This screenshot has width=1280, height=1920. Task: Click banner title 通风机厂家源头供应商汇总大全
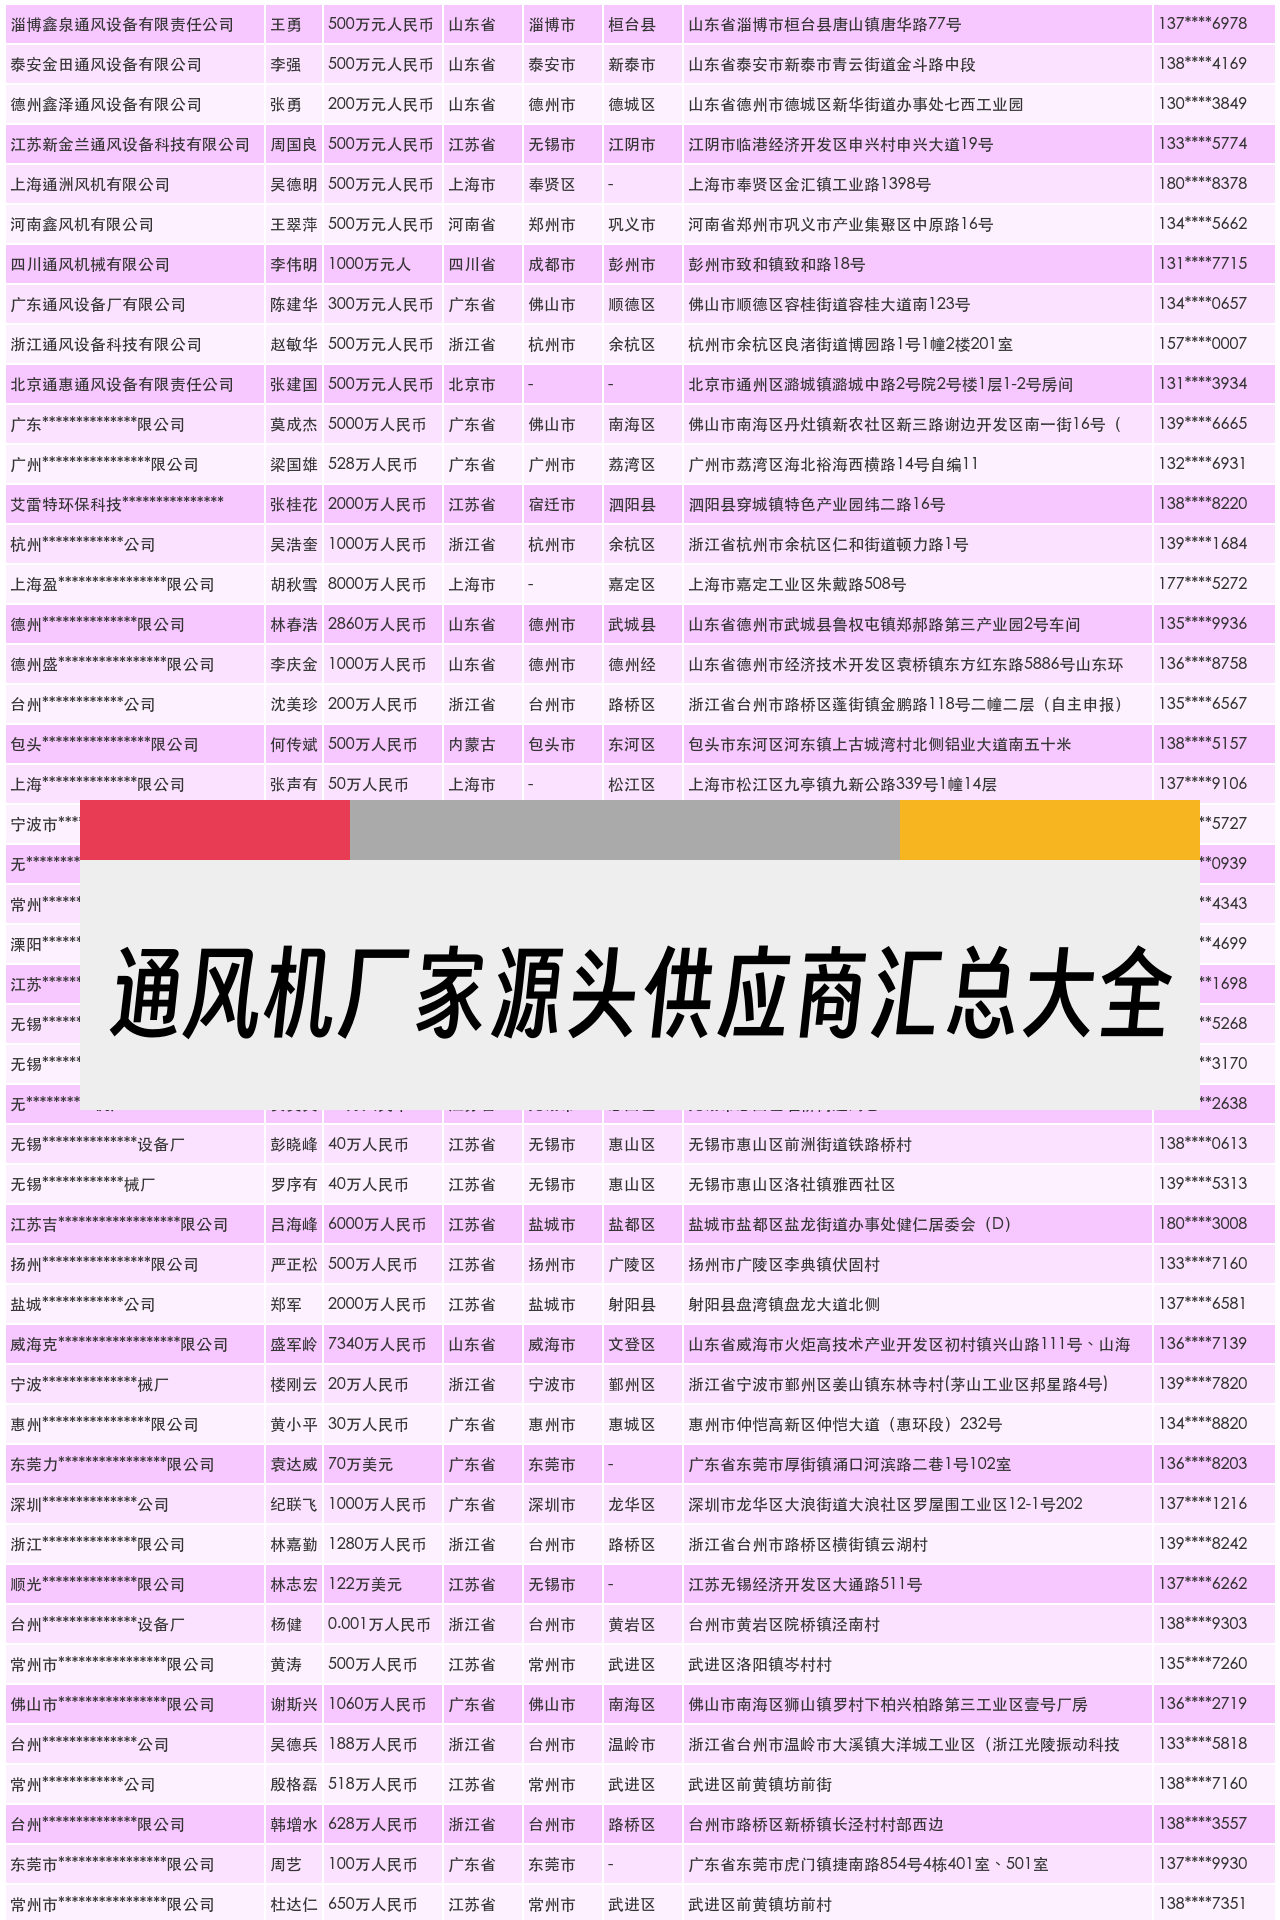click(640, 995)
